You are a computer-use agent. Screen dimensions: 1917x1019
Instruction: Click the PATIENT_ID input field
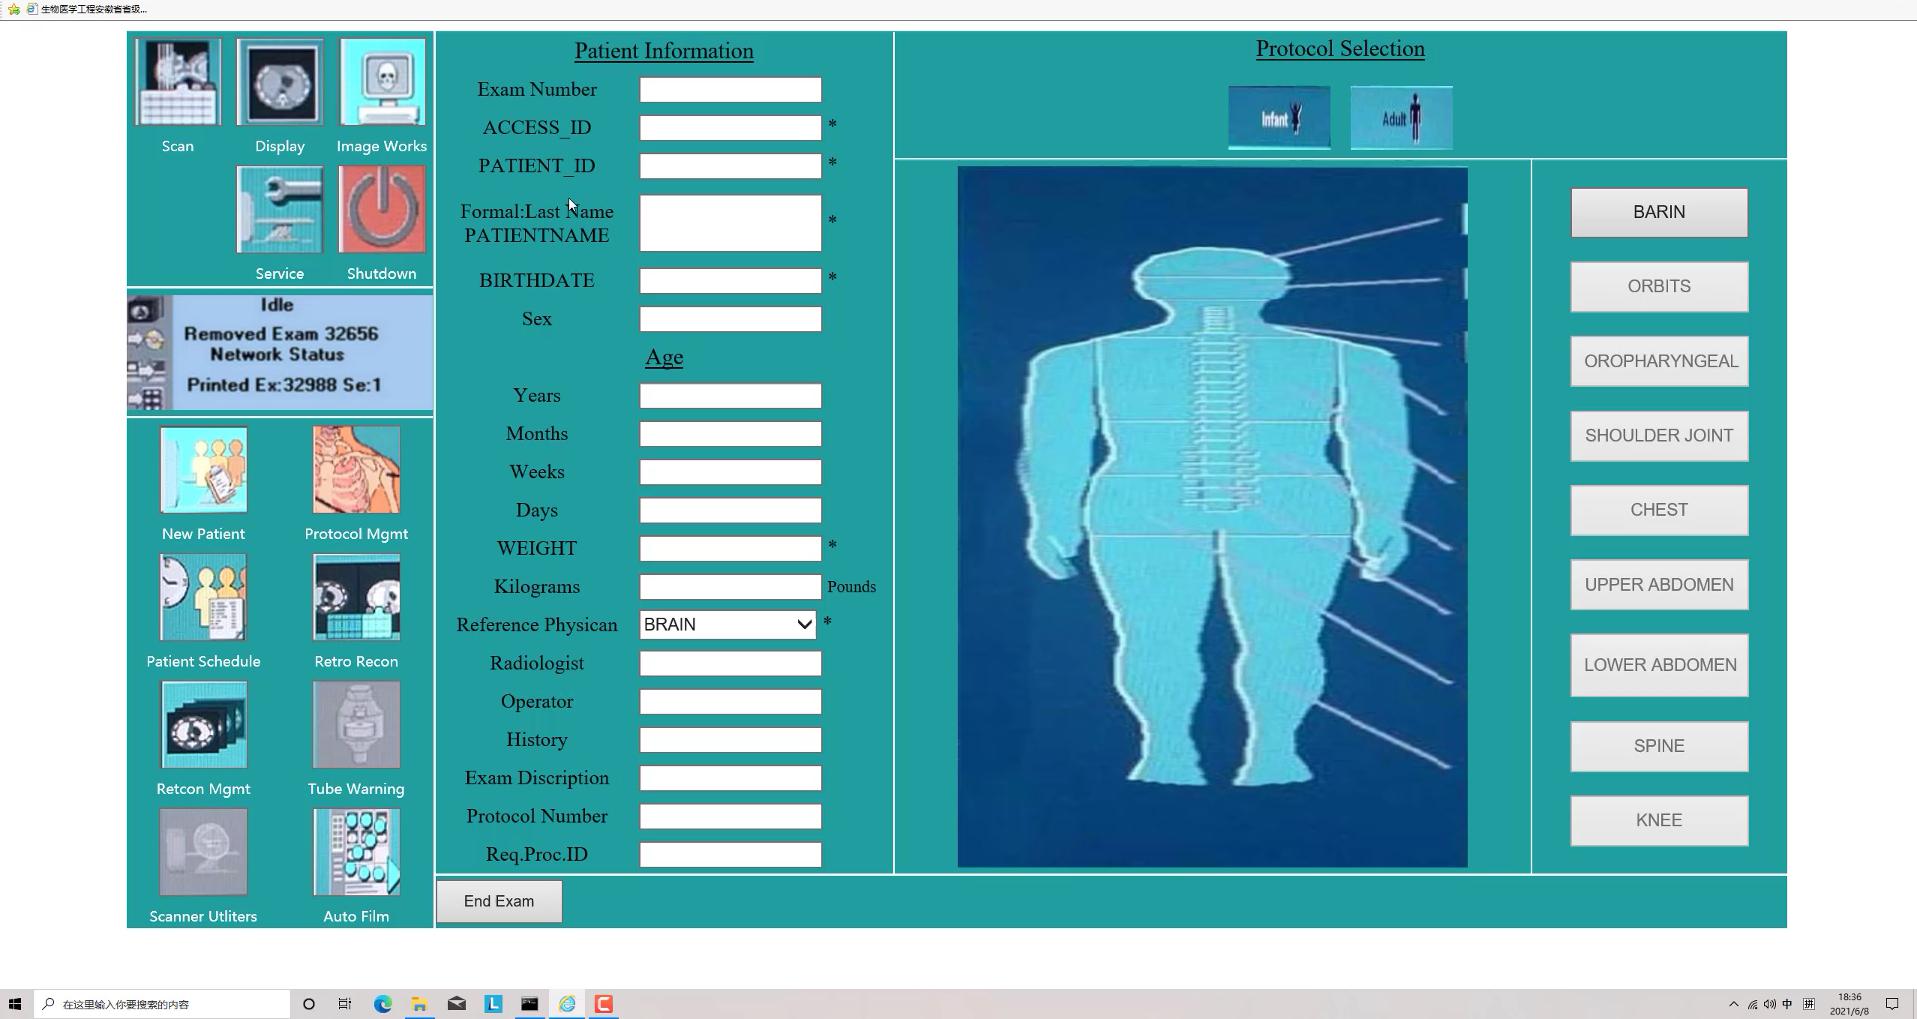[x=730, y=166]
